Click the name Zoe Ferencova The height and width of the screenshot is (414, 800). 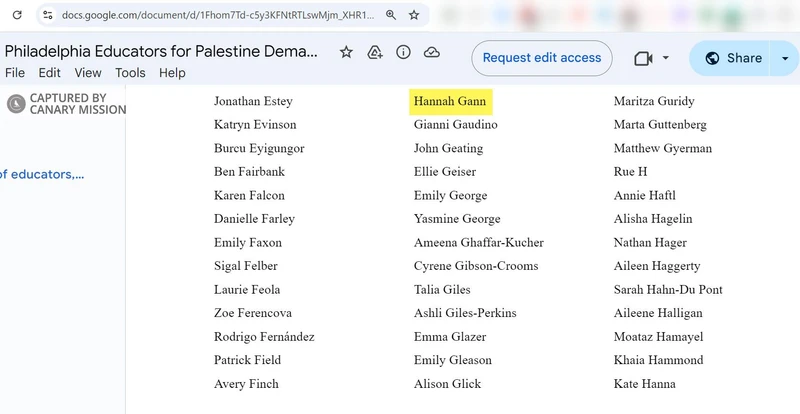pyautogui.click(x=253, y=313)
